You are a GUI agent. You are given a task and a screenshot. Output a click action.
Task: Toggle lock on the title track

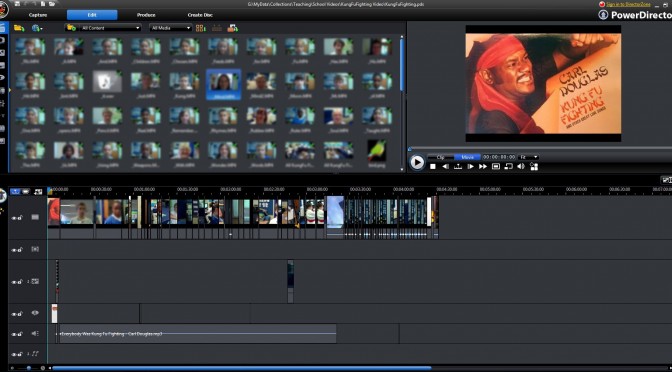coord(20,314)
